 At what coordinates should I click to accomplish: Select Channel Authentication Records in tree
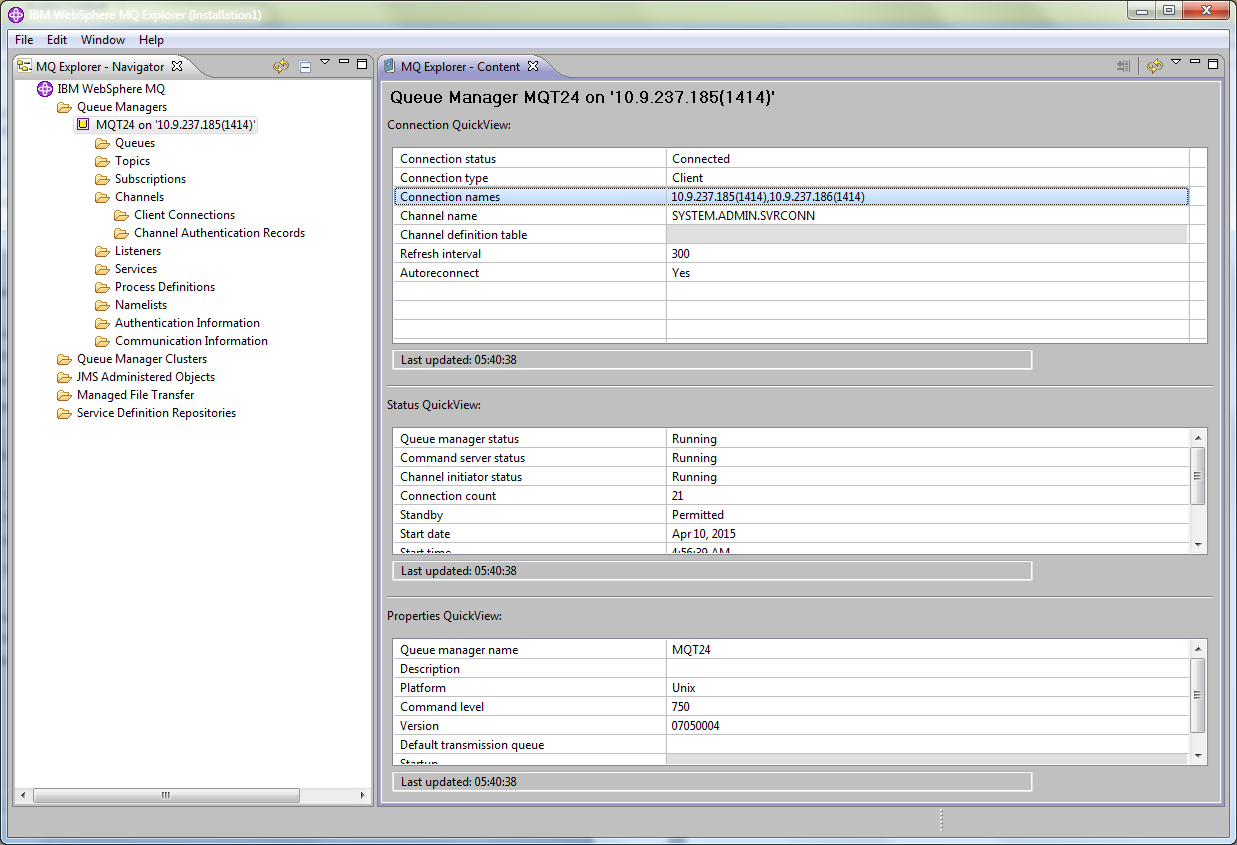click(219, 233)
